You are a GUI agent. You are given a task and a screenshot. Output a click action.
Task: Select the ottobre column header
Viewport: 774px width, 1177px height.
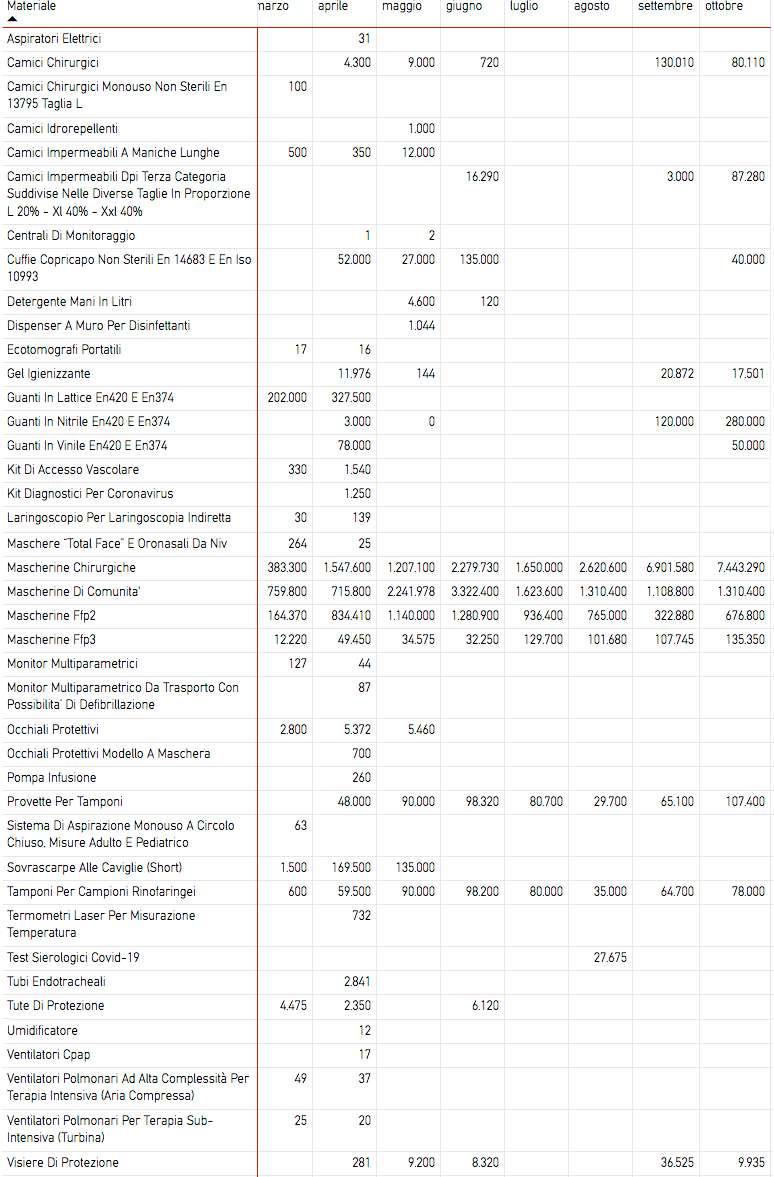[x=724, y=6]
